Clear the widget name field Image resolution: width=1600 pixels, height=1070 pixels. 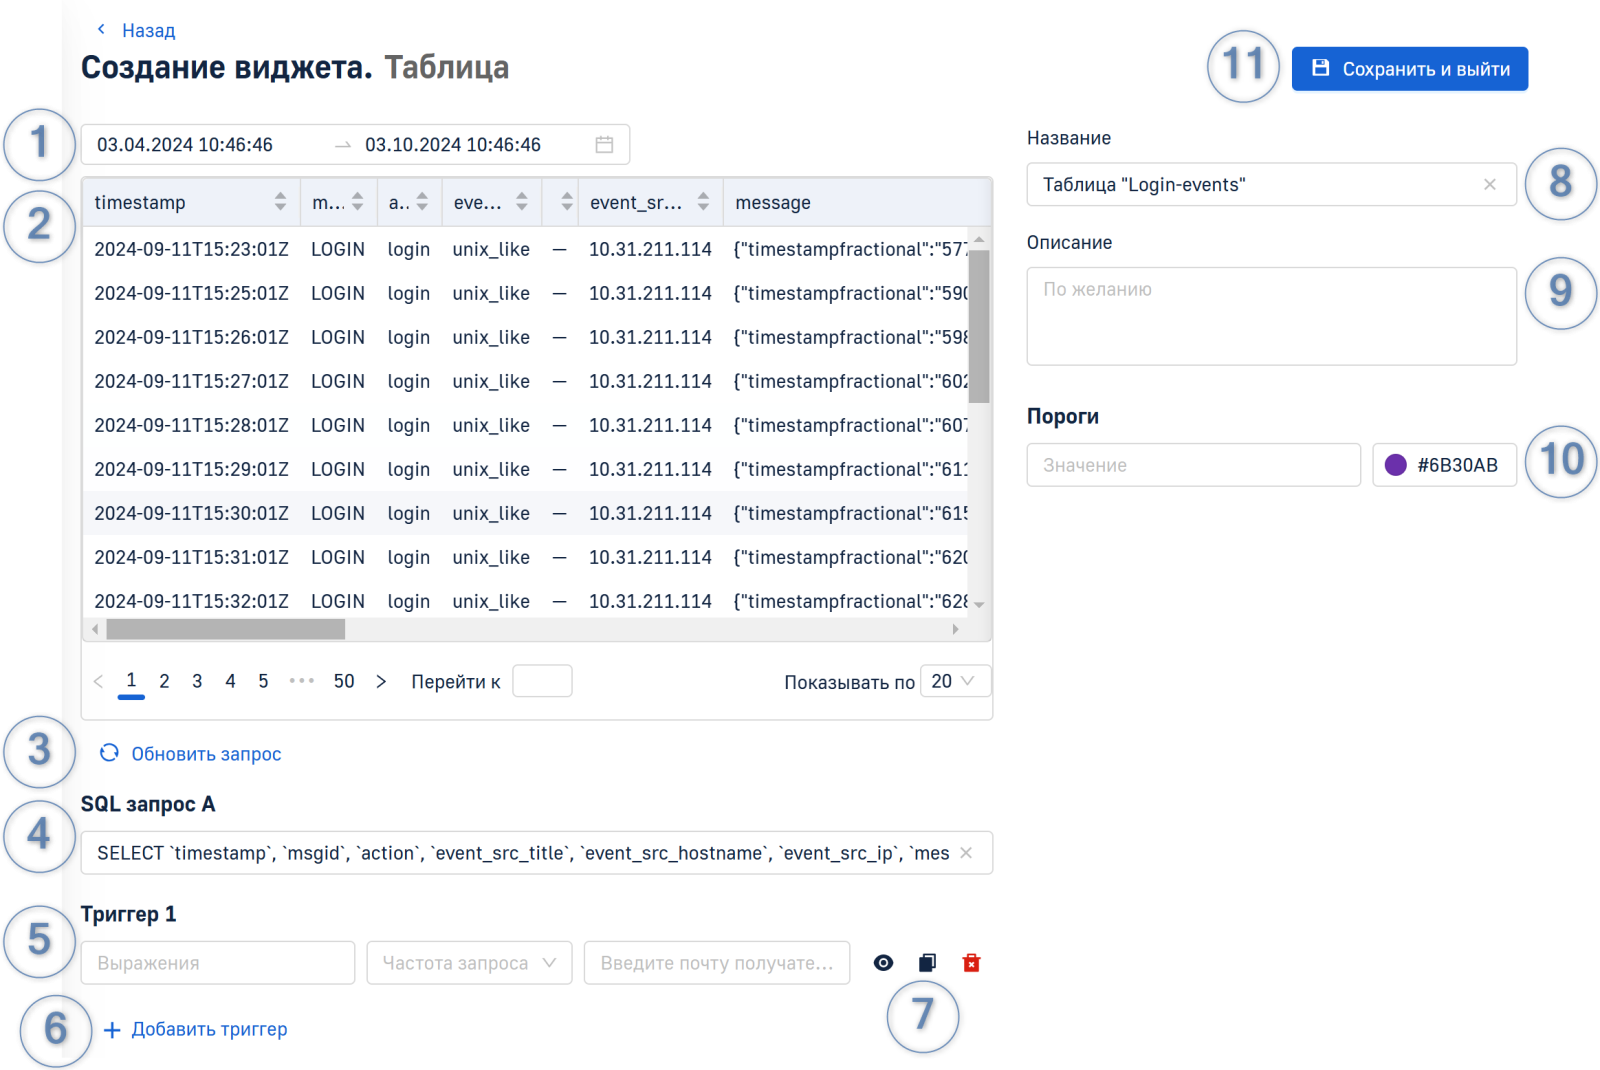point(1489,185)
